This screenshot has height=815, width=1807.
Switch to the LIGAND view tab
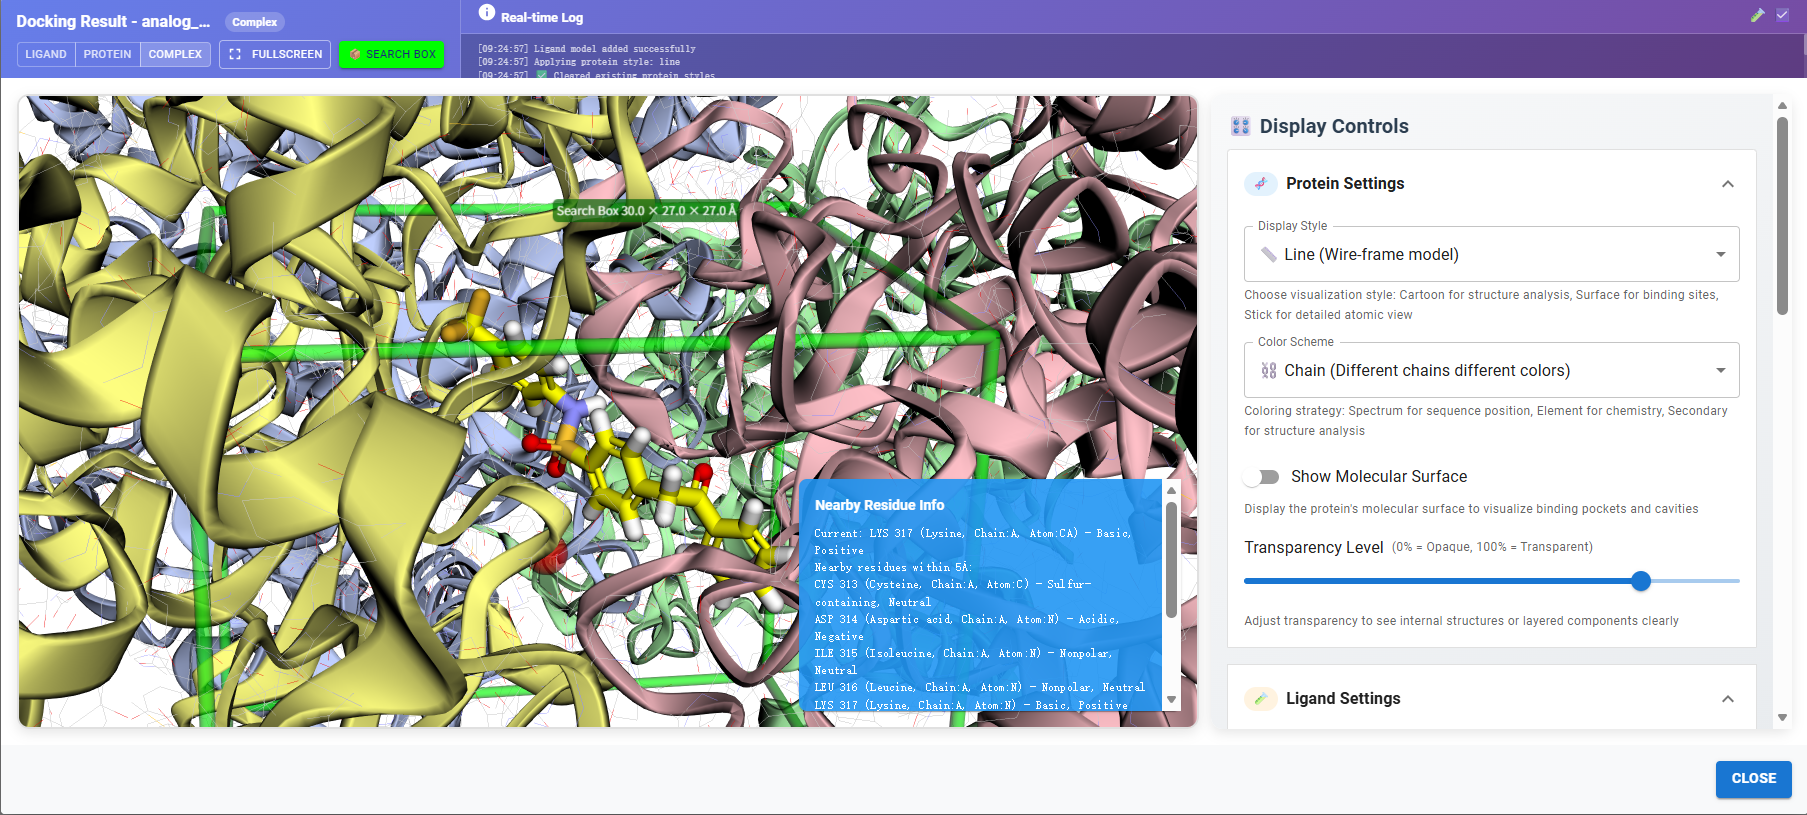(x=46, y=54)
